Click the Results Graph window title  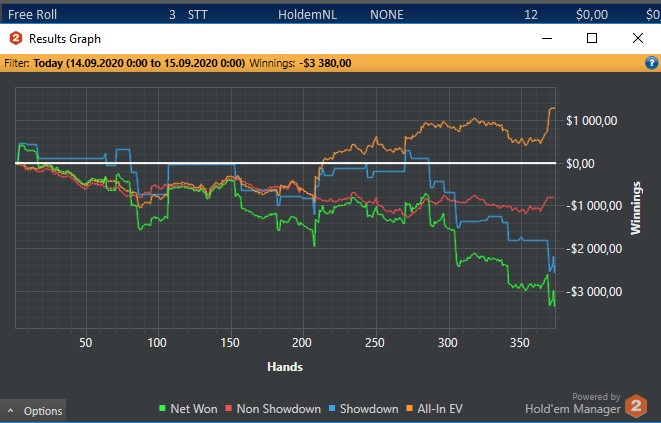tap(65, 39)
